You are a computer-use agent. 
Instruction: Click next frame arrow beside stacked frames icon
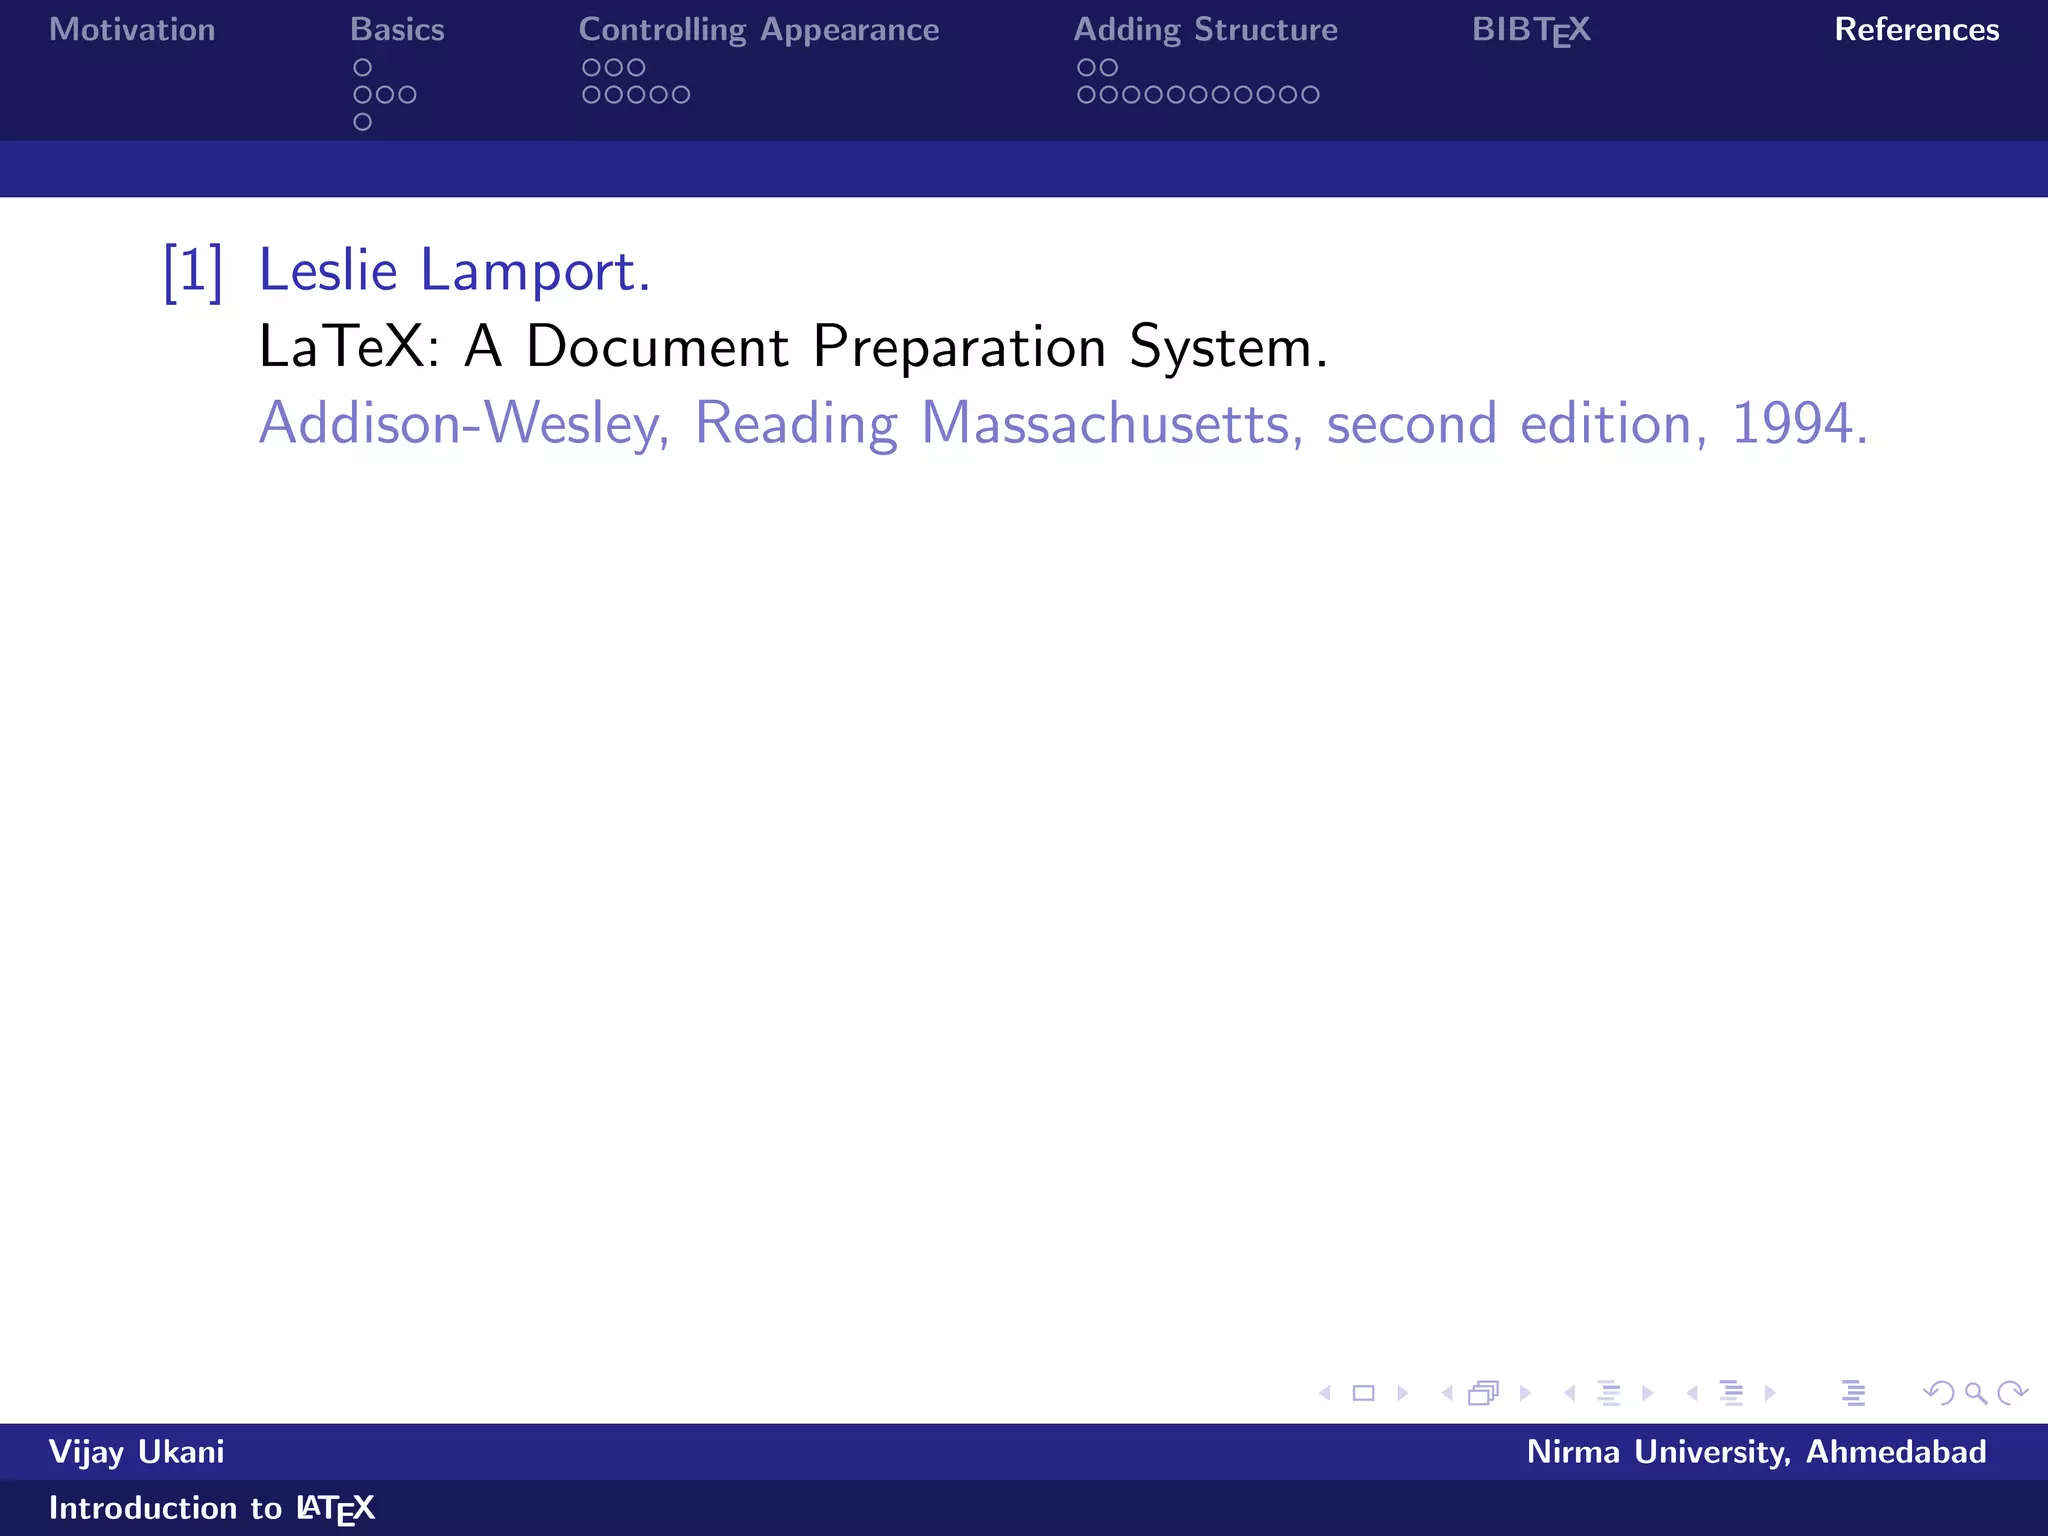pos(1525,1393)
